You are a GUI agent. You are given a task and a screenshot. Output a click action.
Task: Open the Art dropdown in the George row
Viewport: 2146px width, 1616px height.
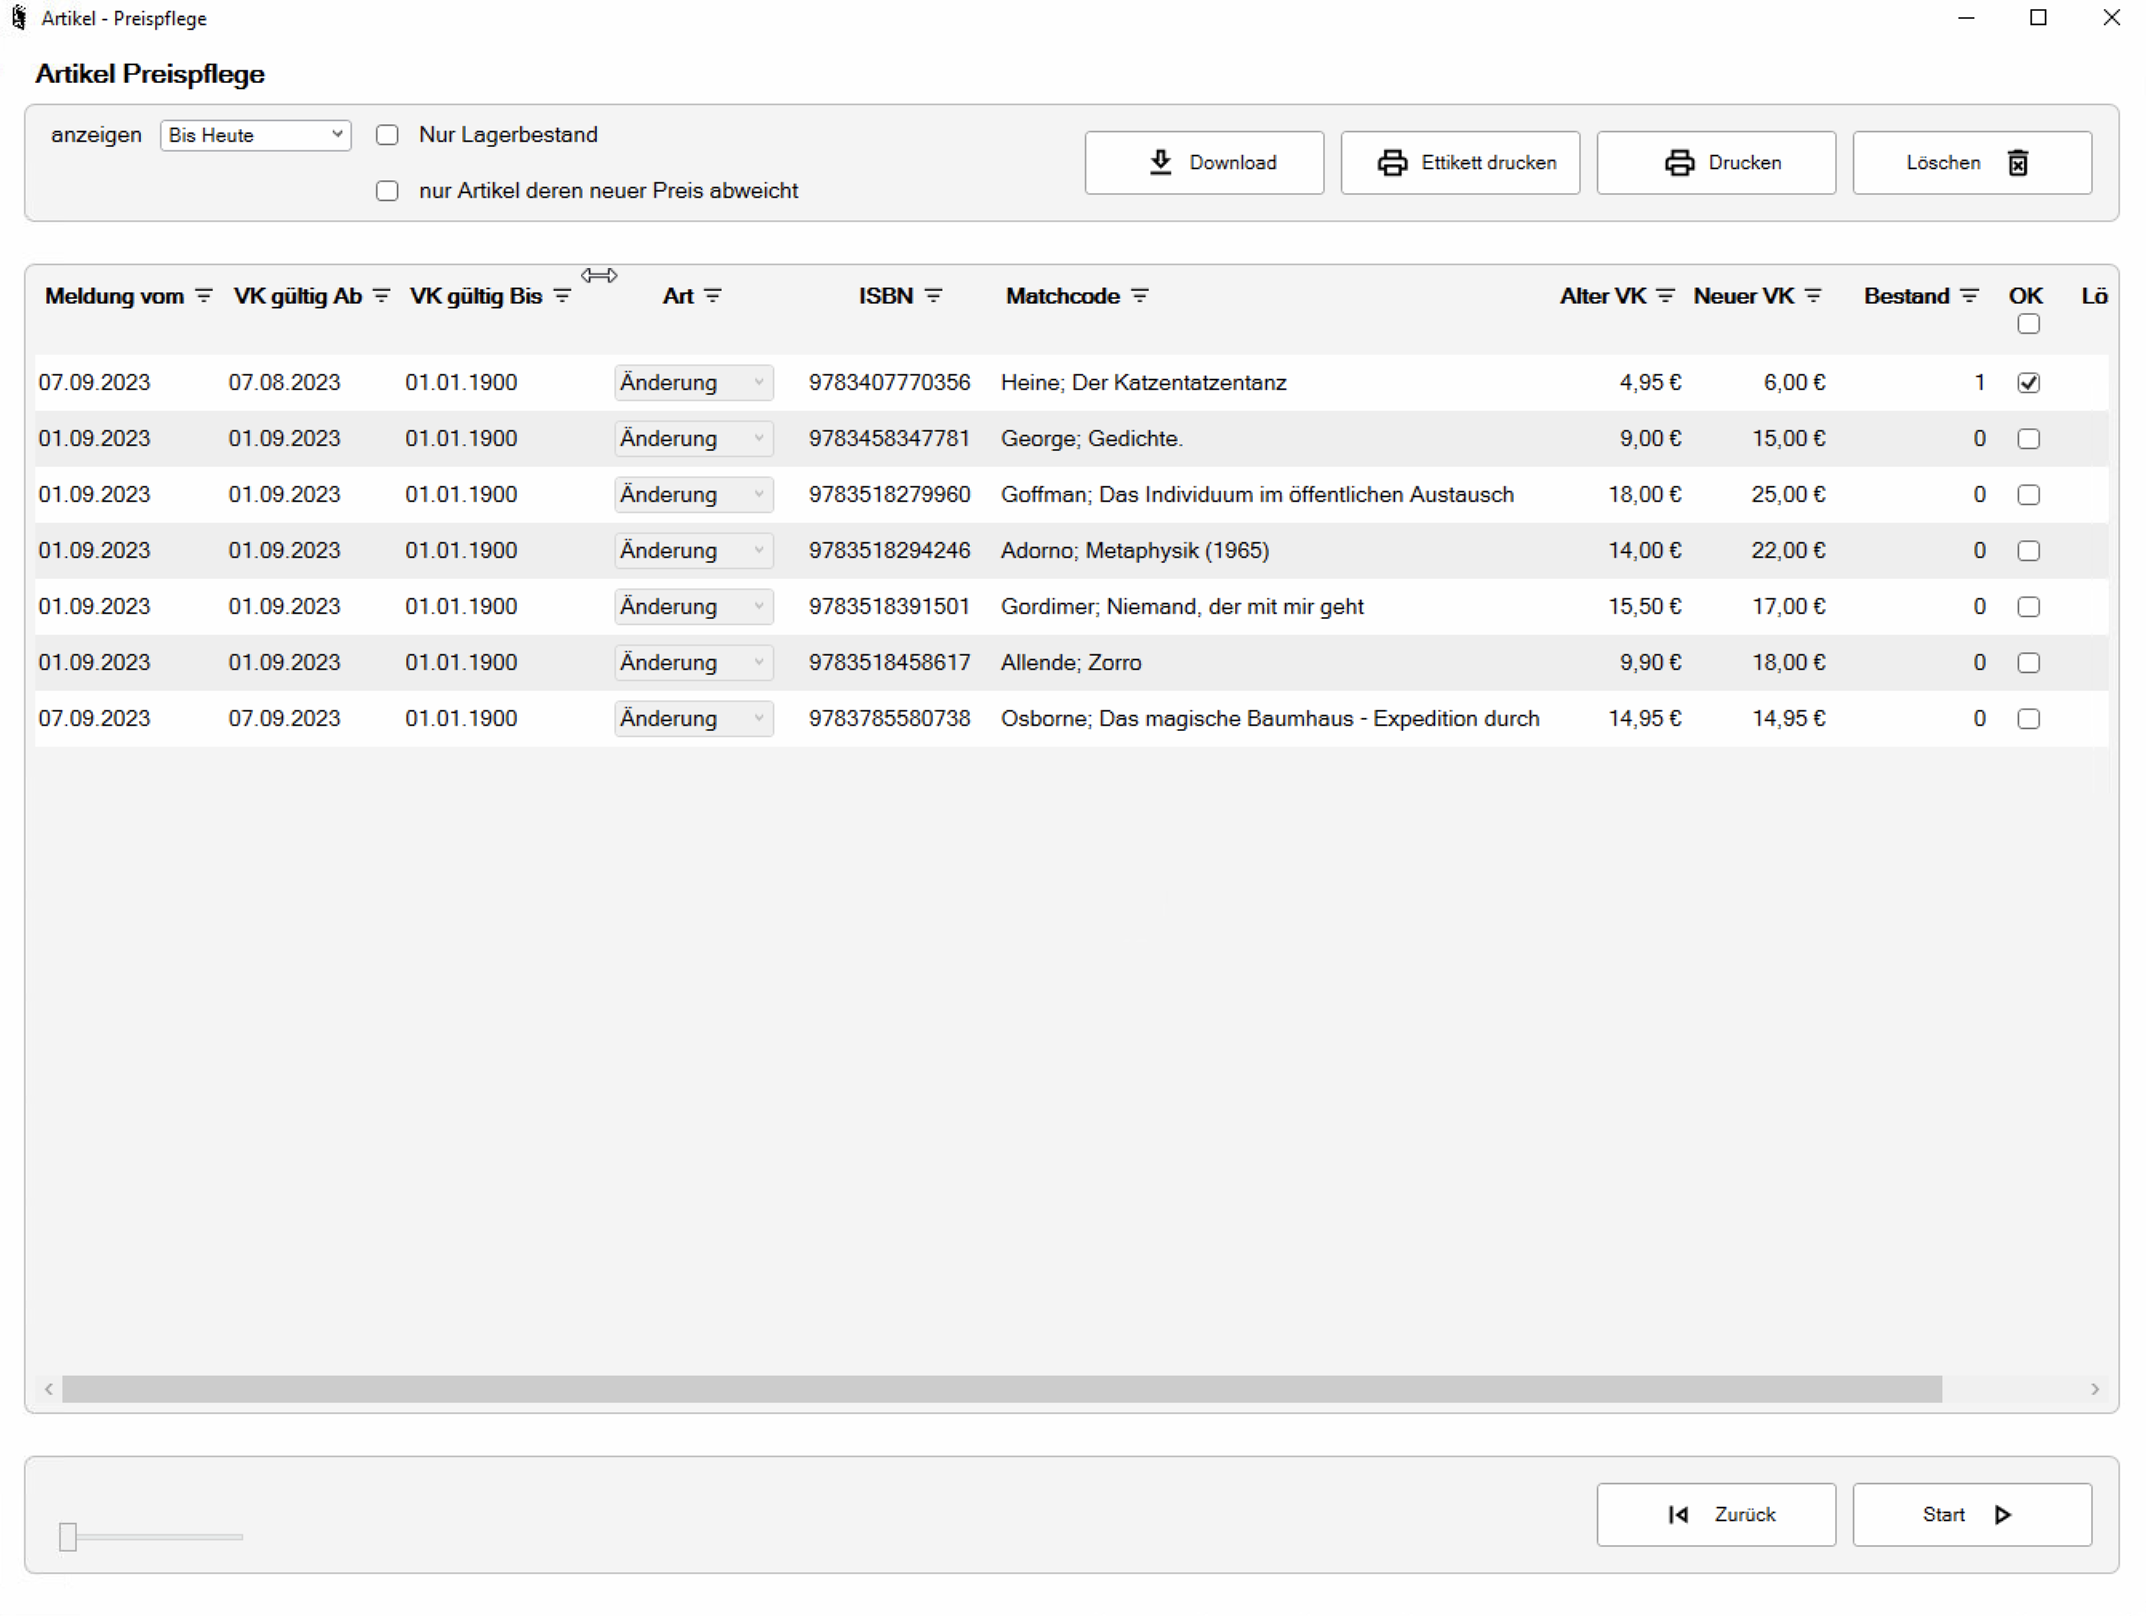(693, 439)
